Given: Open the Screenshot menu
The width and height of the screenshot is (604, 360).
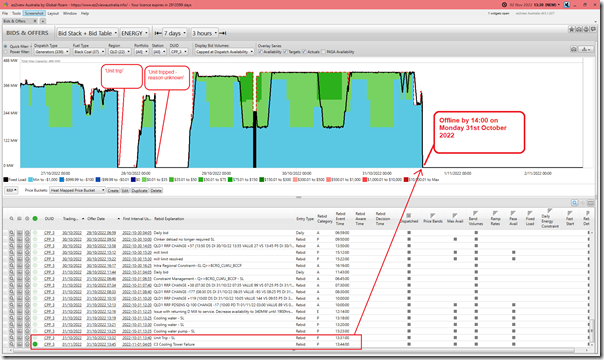Looking at the screenshot, I should point(34,13).
